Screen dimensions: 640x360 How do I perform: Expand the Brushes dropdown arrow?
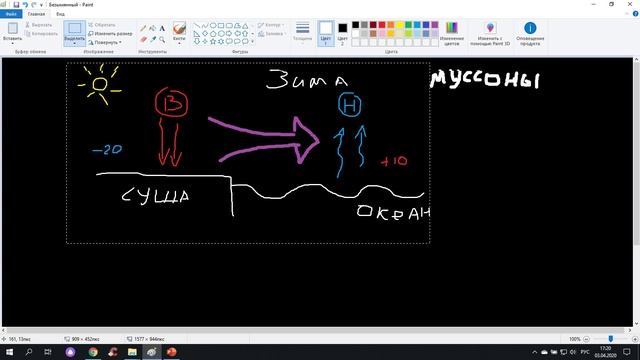[179, 43]
